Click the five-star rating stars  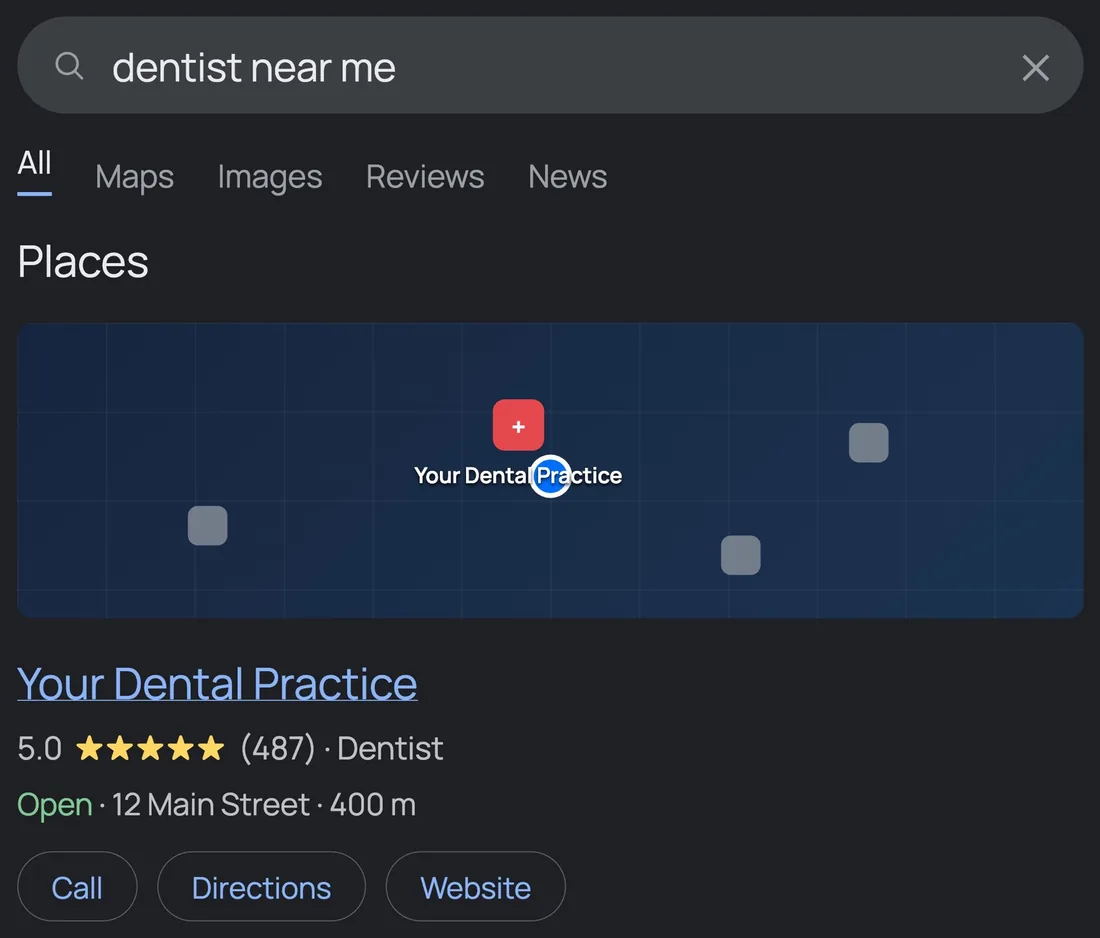tap(150, 748)
